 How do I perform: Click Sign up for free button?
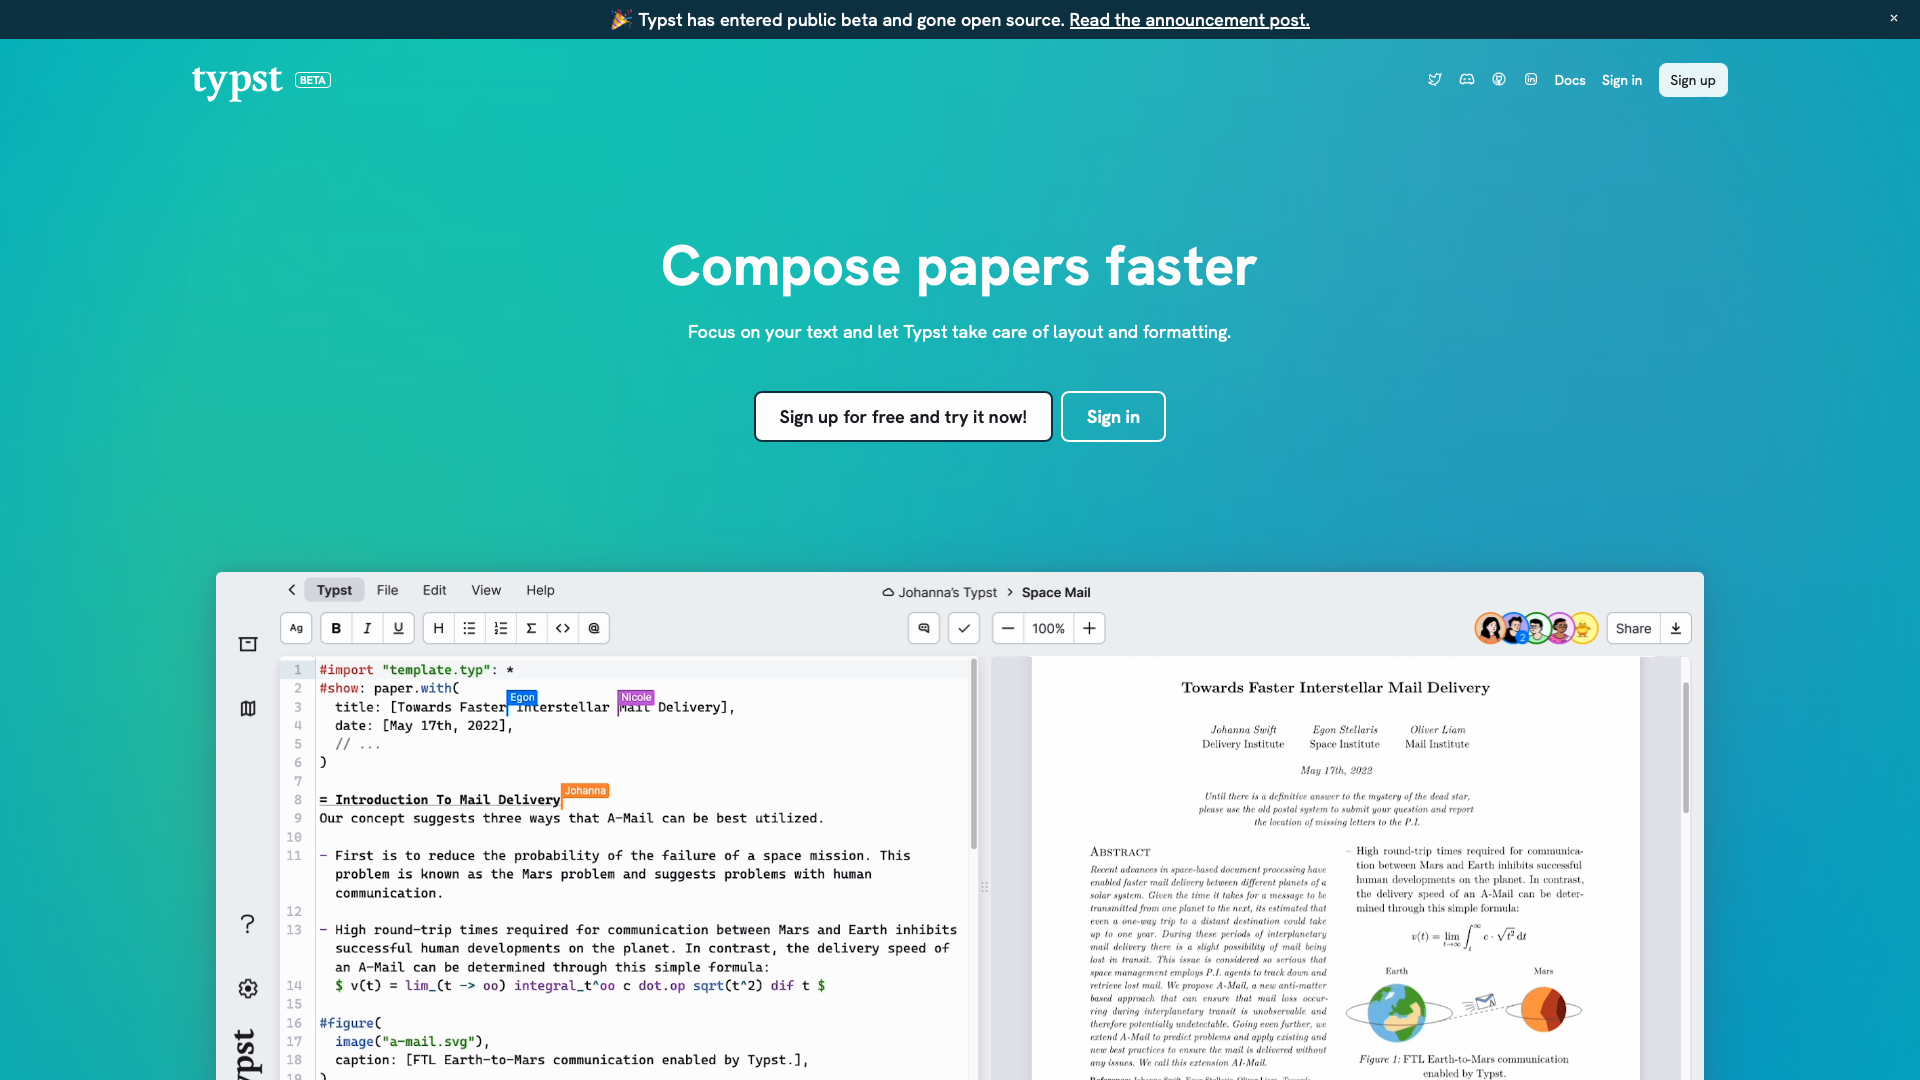tap(903, 417)
